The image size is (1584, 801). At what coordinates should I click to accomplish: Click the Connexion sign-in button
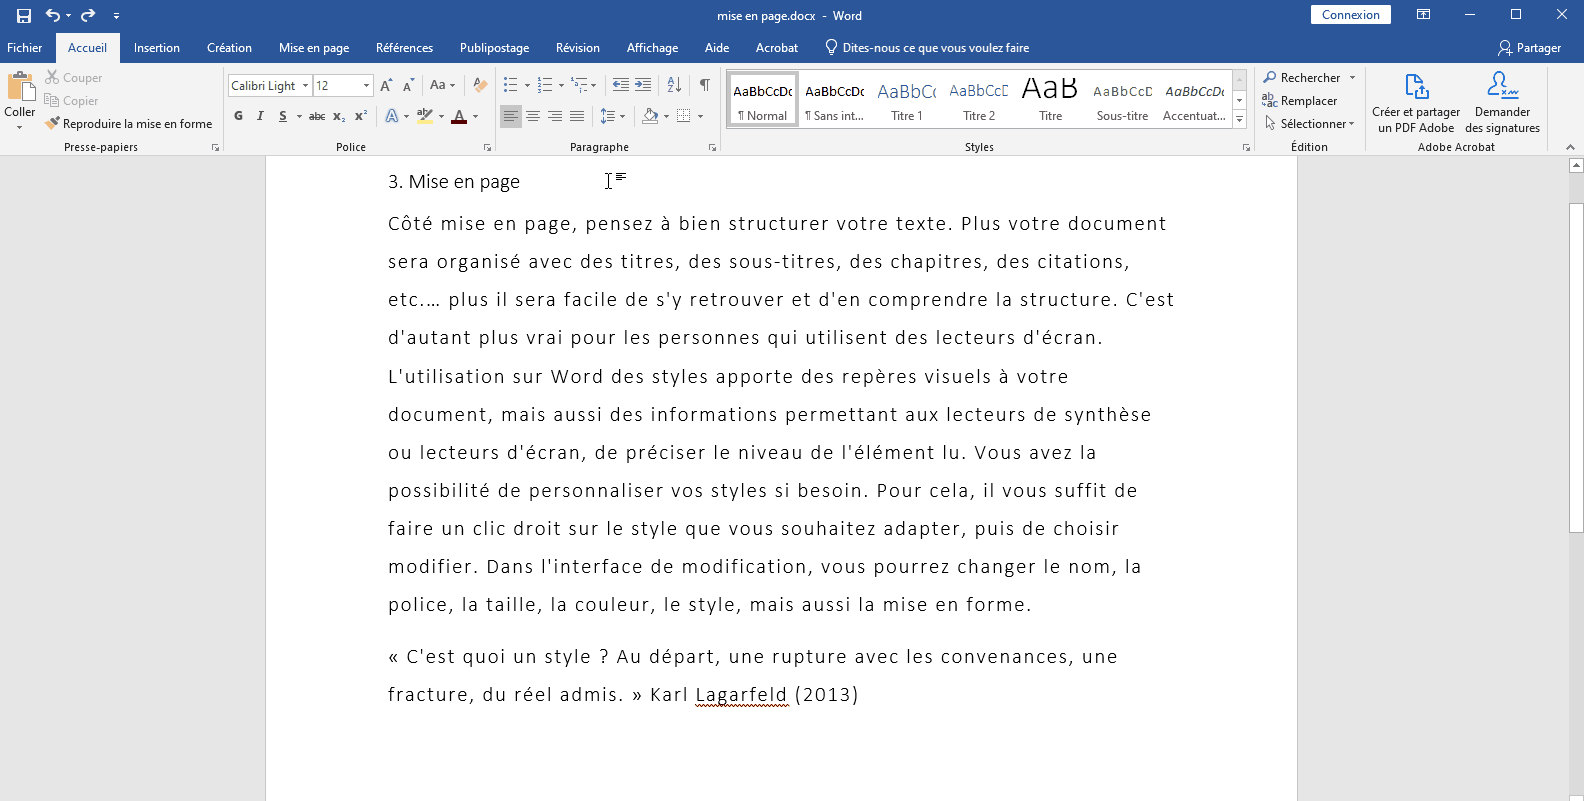click(x=1351, y=15)
